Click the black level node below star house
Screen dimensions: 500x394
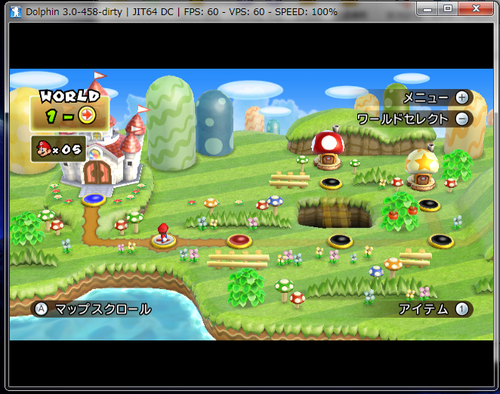429,205
